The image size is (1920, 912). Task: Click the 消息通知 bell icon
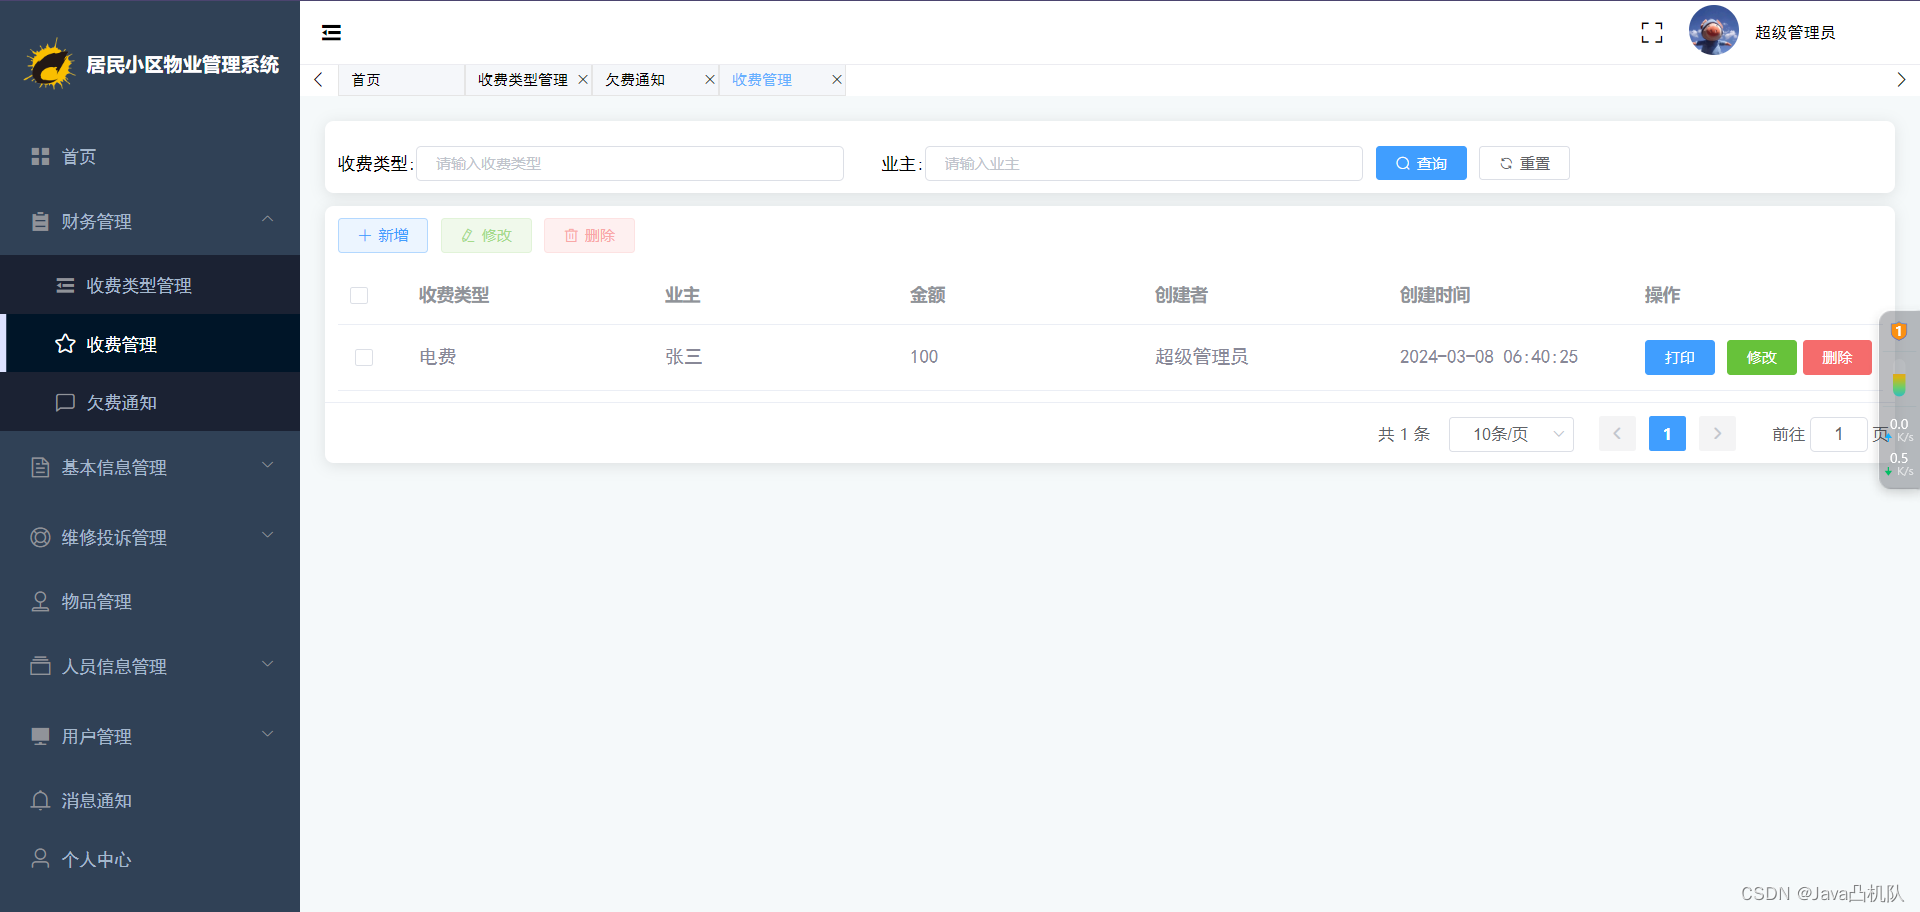coord(40,800)
